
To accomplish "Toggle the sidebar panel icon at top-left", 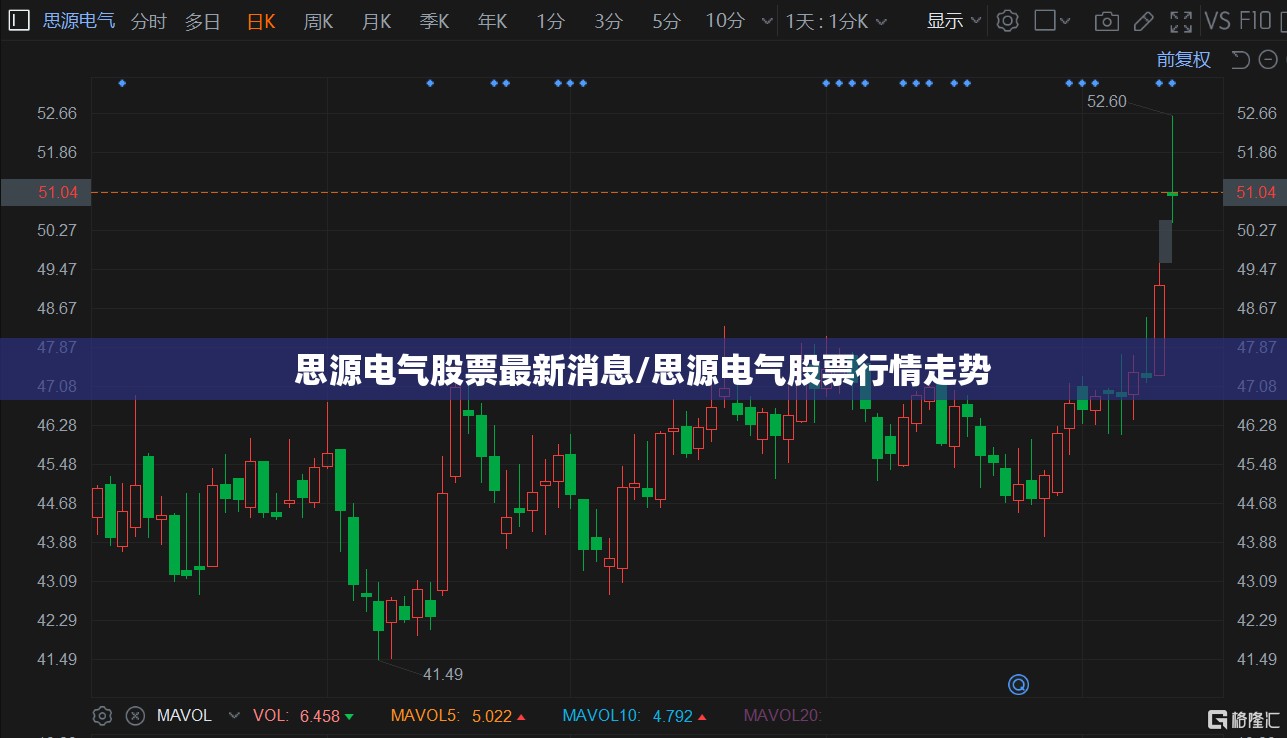I will point(19,20).
